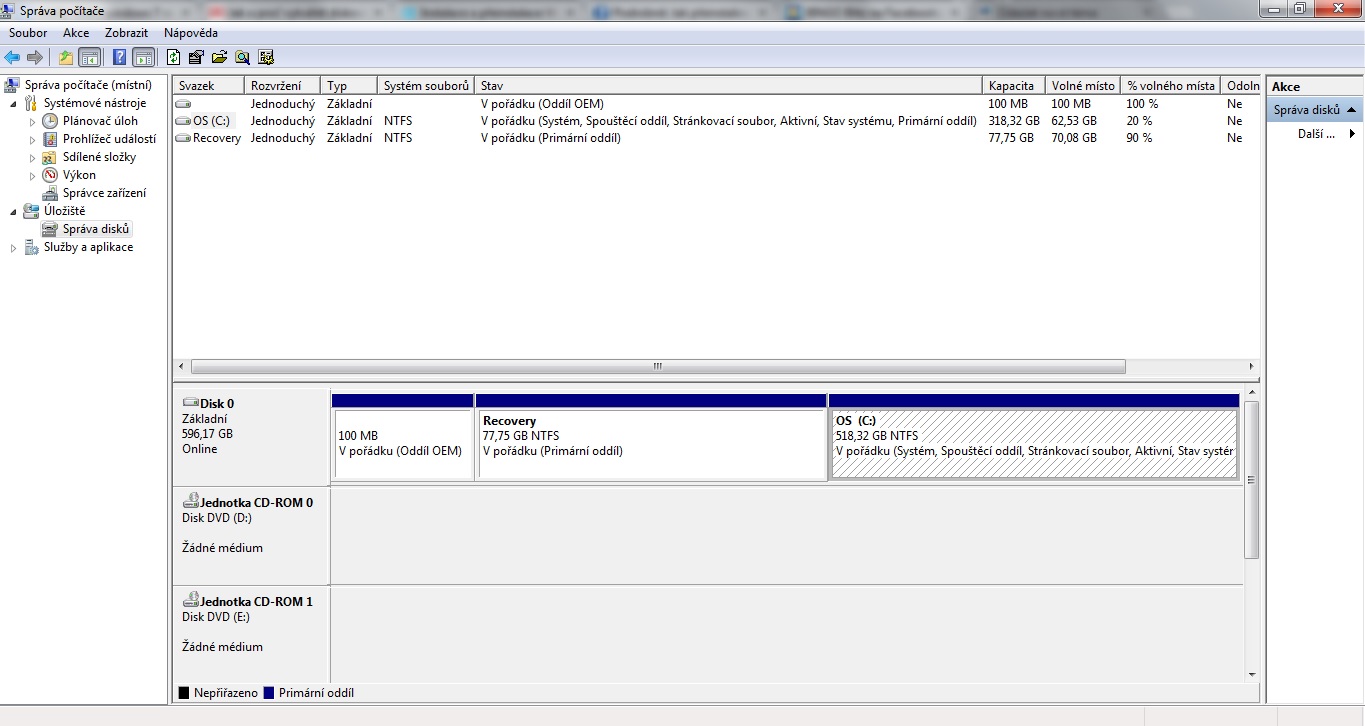Viewport: 1365px width, 726px height.
Task: Click the 90 % free value
Action: pyautogui.click(x=1139, y=138)
